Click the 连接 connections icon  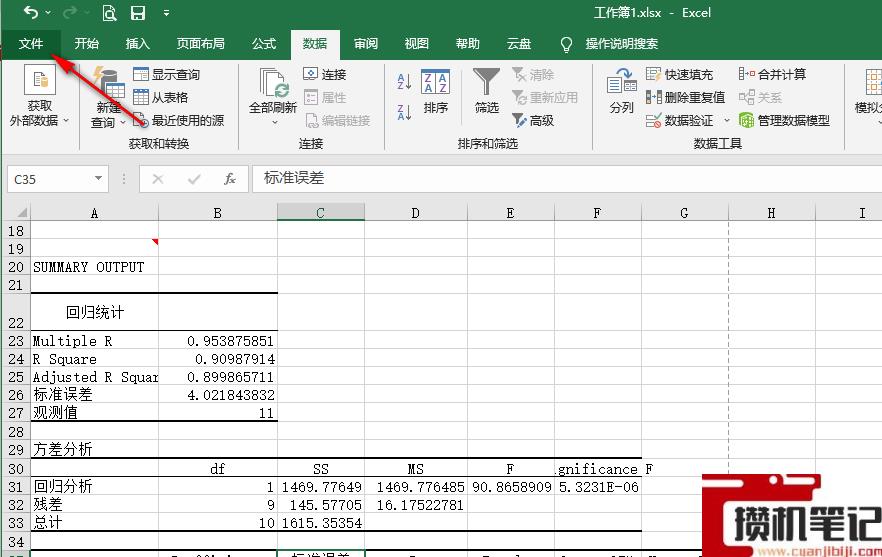tap(310, 74)
